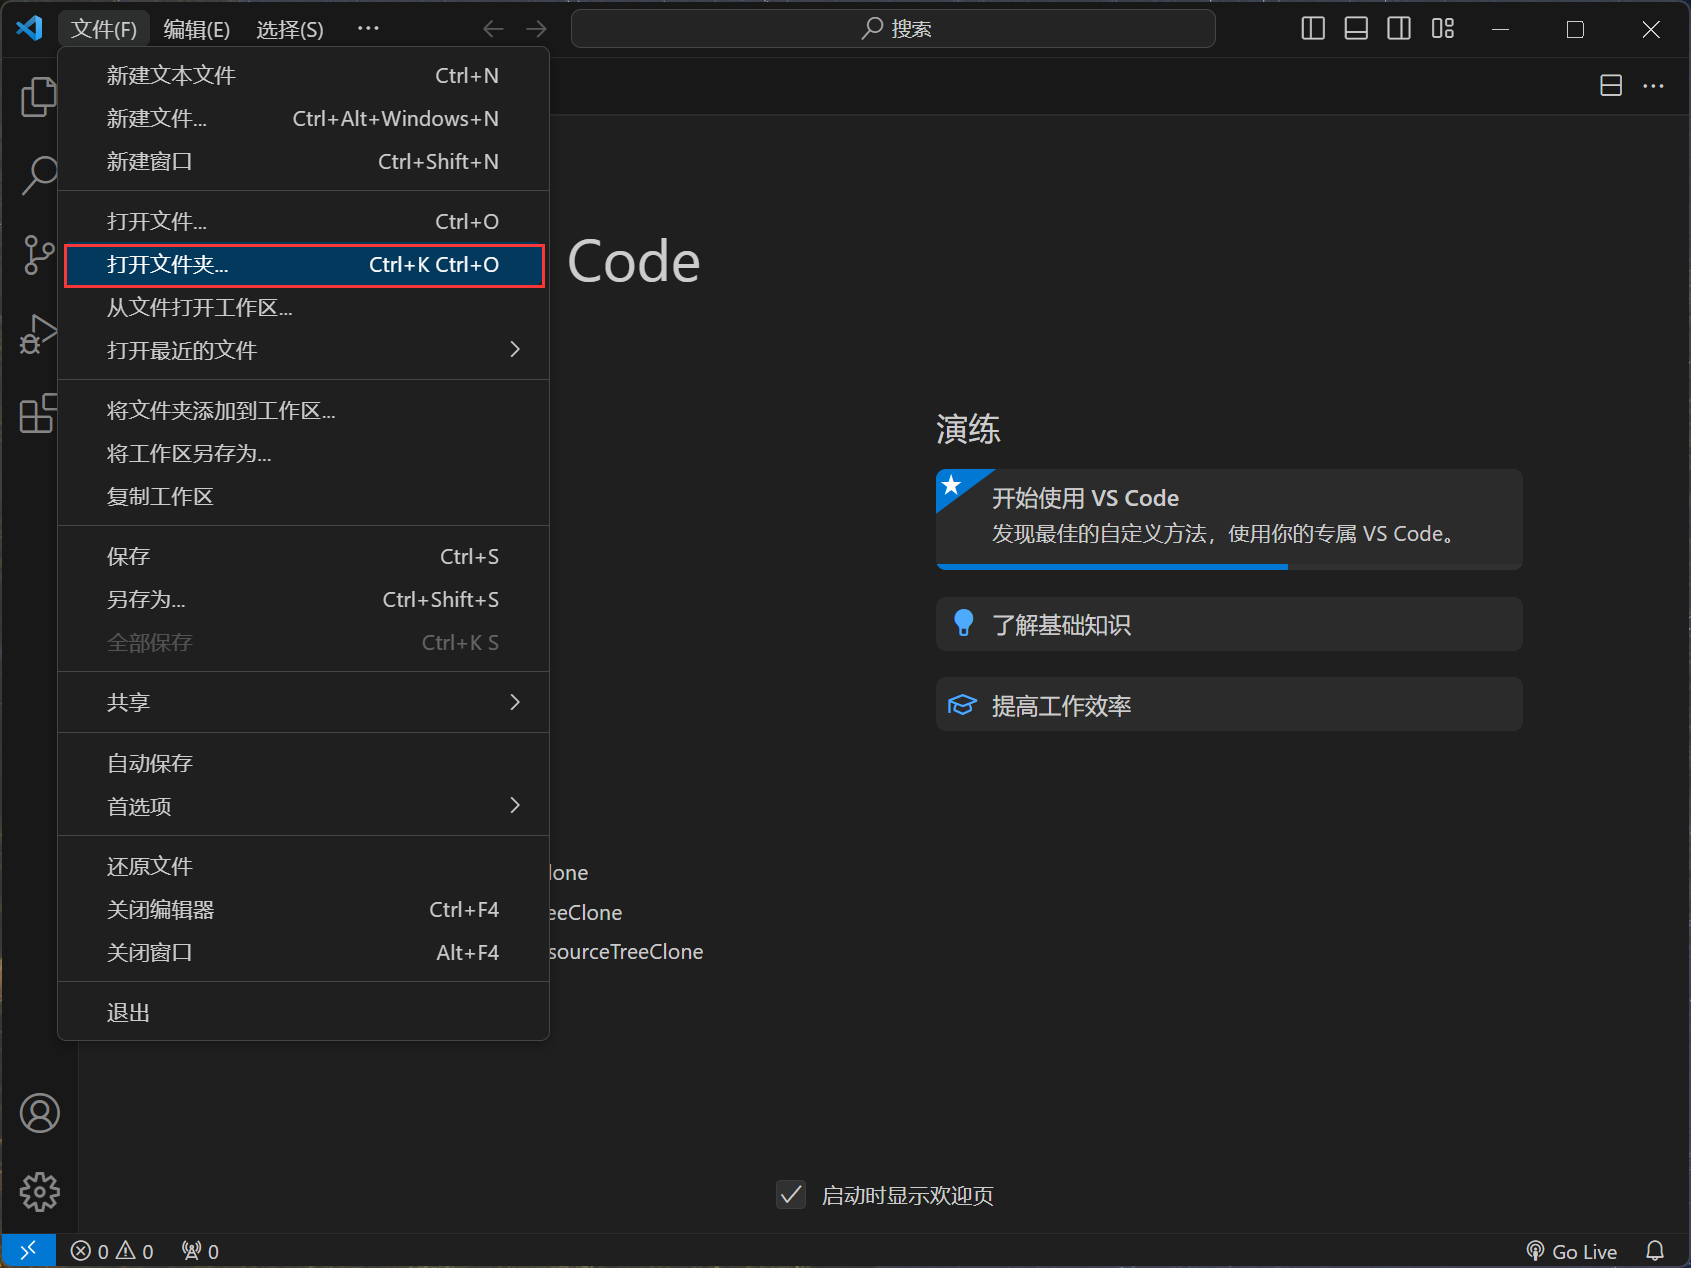Open Customize Layout icon
The image size is (1691, 1268).
(x=1443, y=29)
